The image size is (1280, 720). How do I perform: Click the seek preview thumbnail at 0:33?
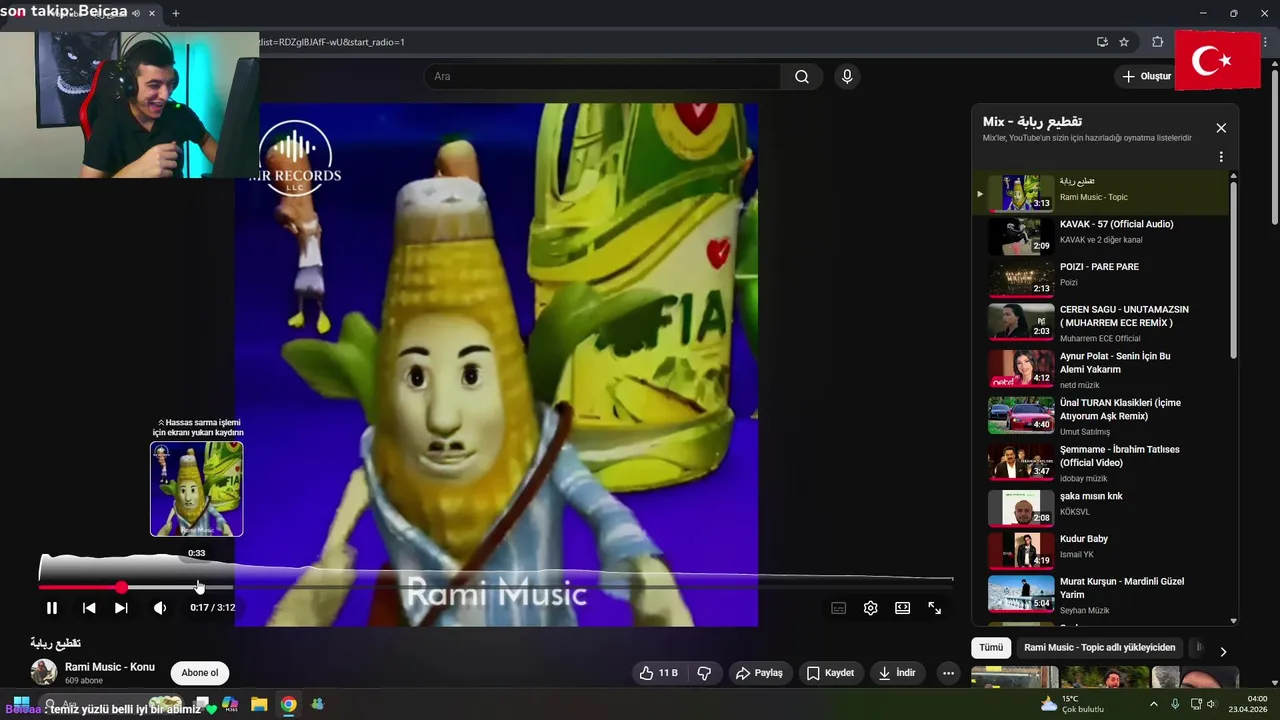click(197, 489)
